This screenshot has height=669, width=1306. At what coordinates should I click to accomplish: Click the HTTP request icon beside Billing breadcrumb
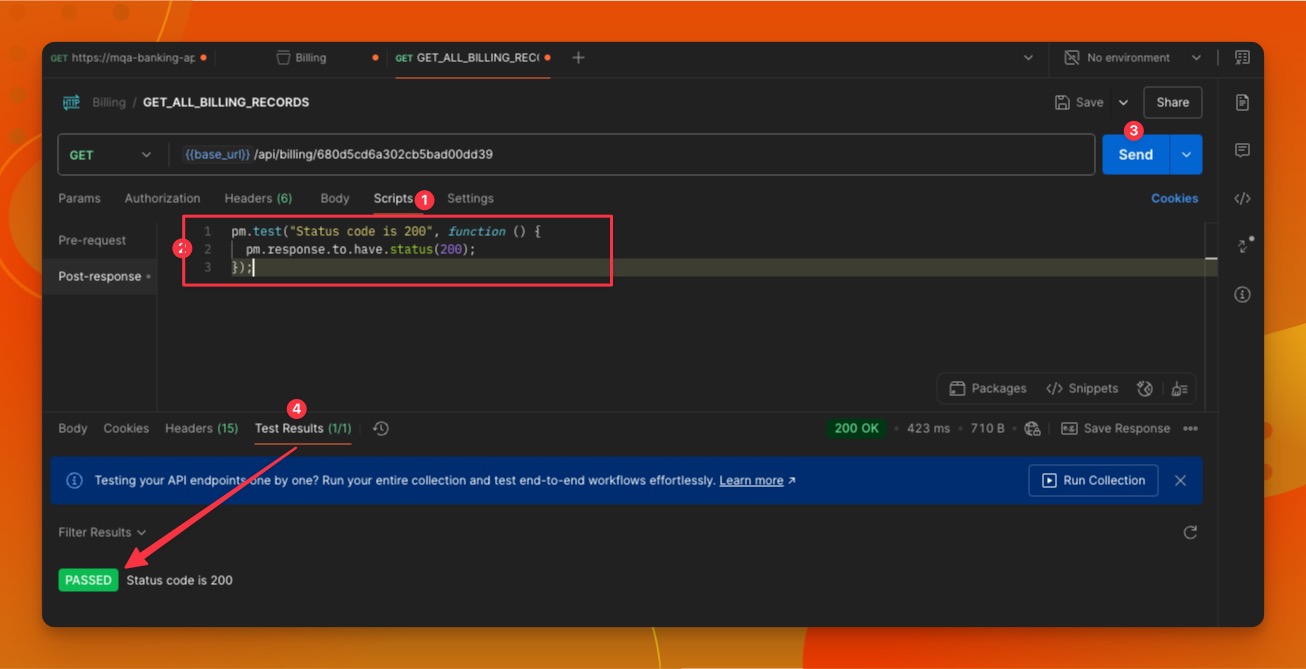click(72, 102)
